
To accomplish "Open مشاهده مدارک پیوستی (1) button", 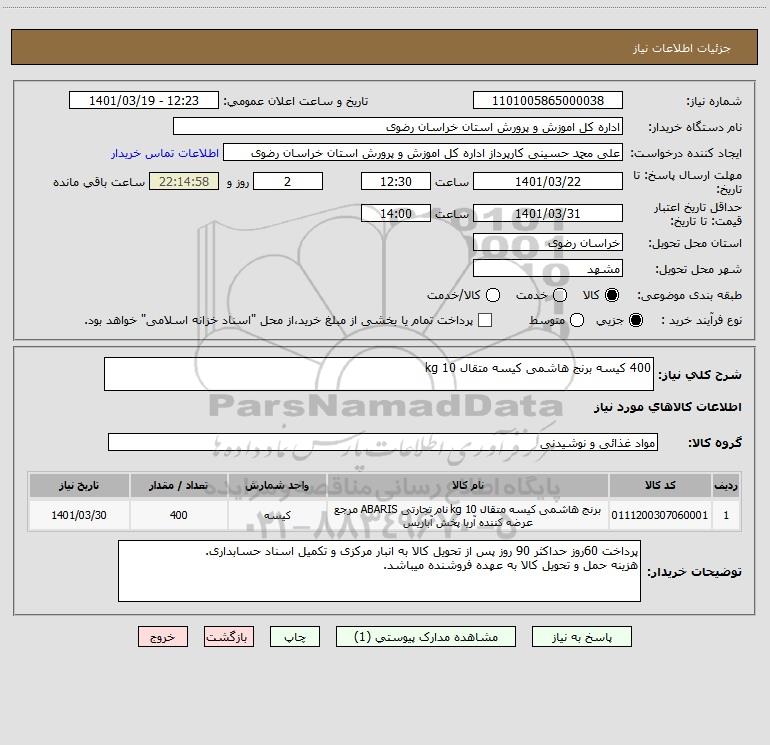I will point(426,637).
